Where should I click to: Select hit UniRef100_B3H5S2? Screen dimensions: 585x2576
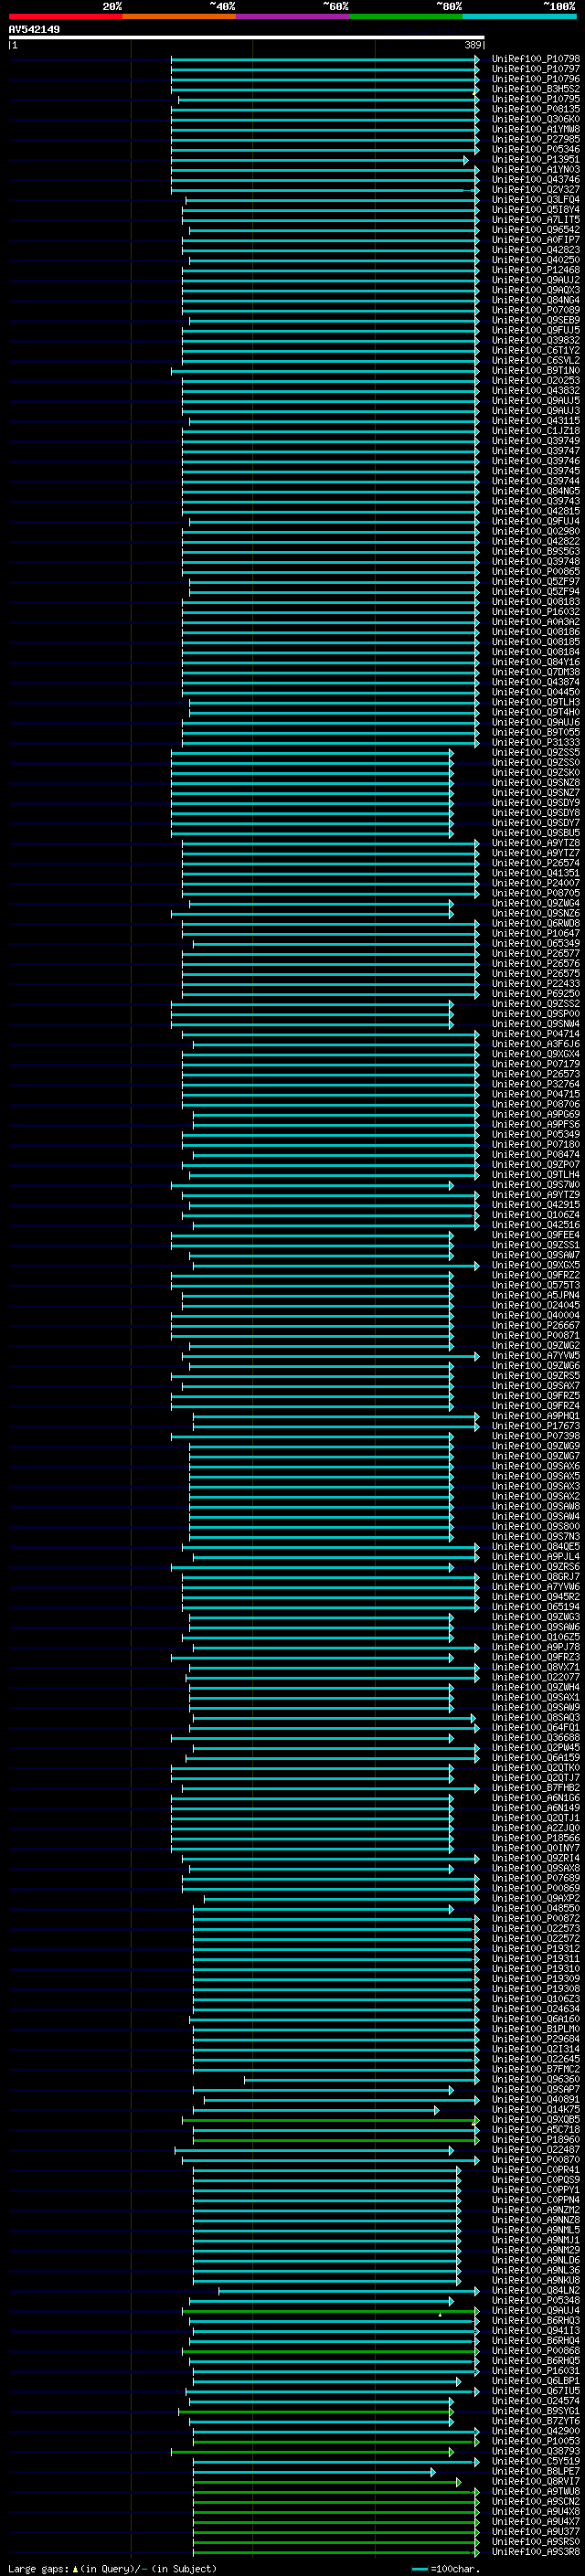point(535,89)
